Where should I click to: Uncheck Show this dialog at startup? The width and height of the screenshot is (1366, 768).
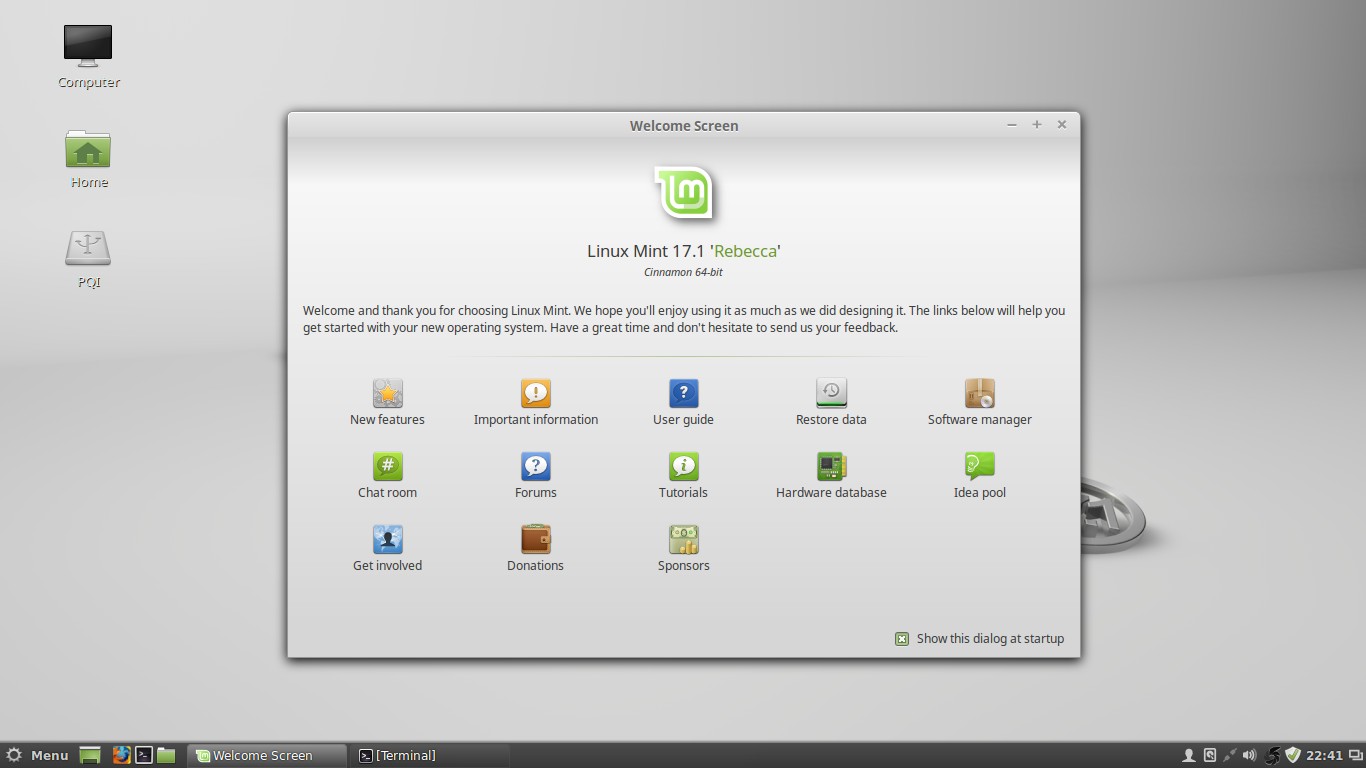903,638
